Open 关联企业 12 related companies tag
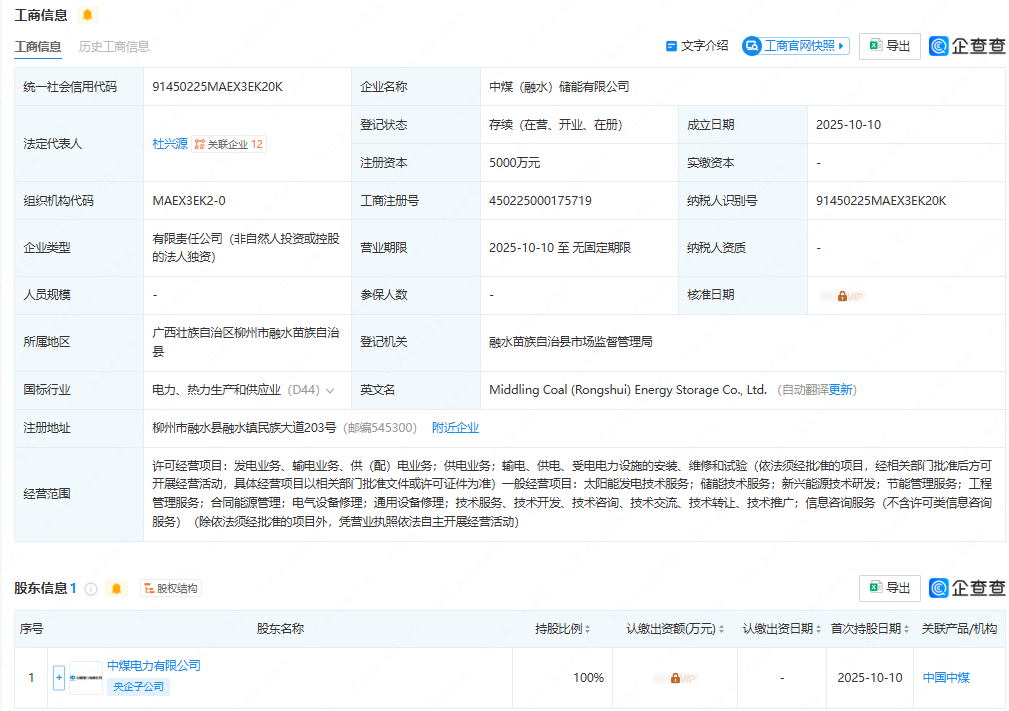The image size is (1009, 711). pos(229,144)
